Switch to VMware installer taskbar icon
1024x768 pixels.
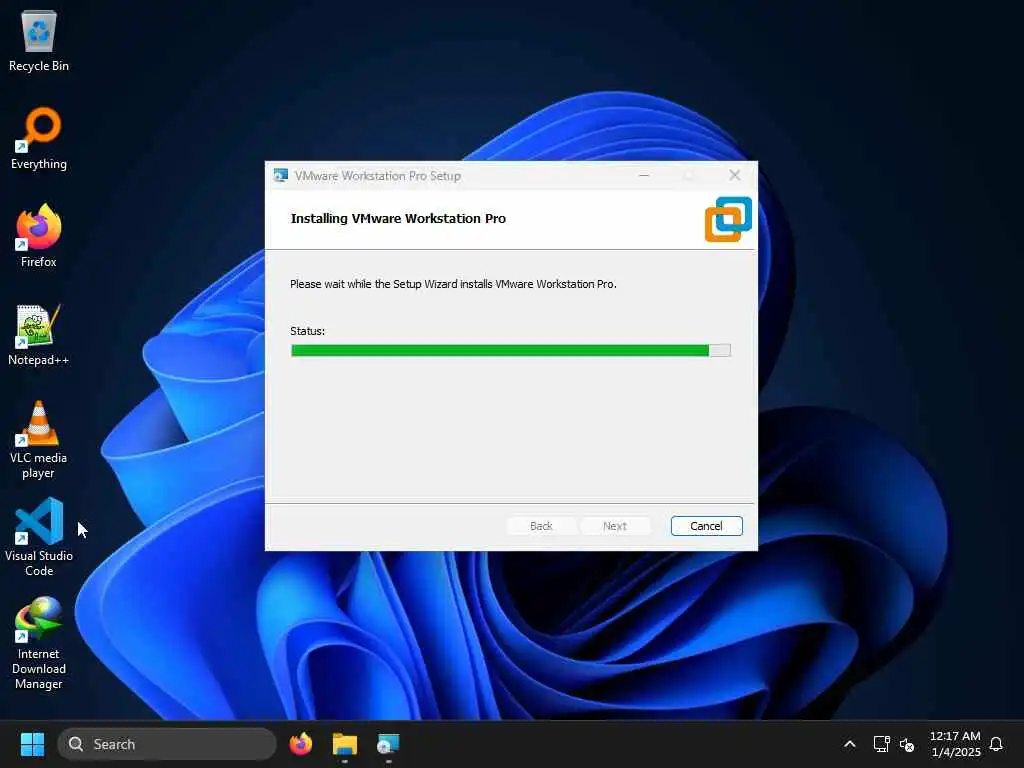click(388, 744)
